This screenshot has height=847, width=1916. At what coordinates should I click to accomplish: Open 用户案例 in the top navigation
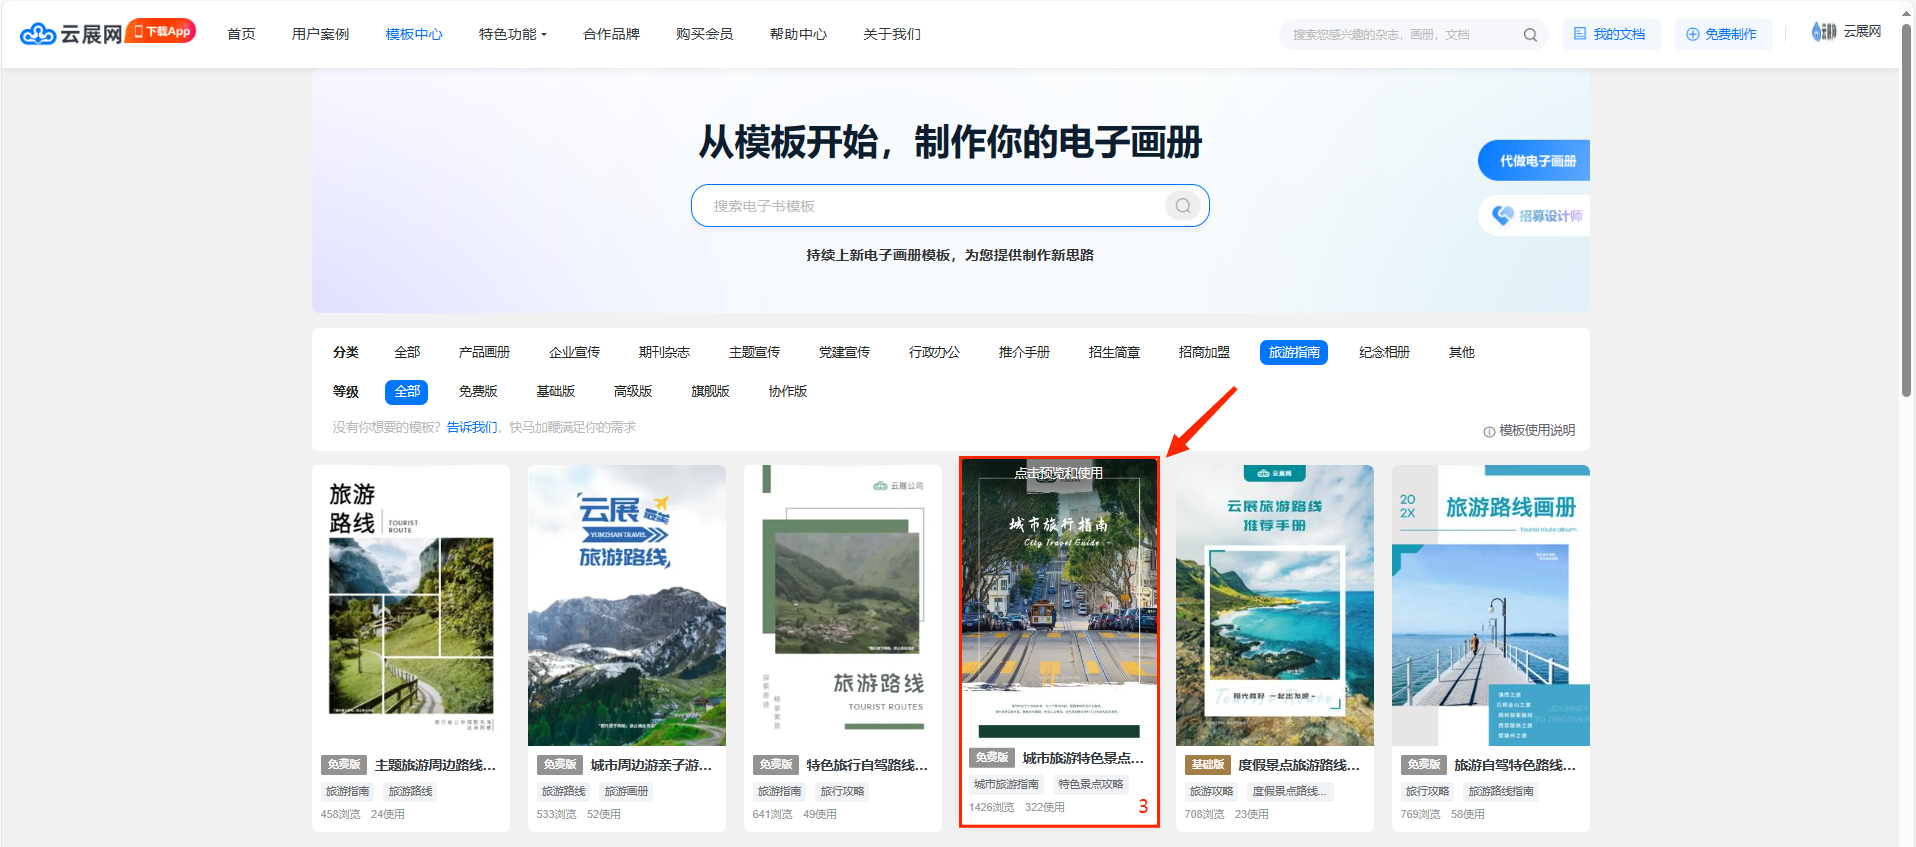[x=320, y=34]
